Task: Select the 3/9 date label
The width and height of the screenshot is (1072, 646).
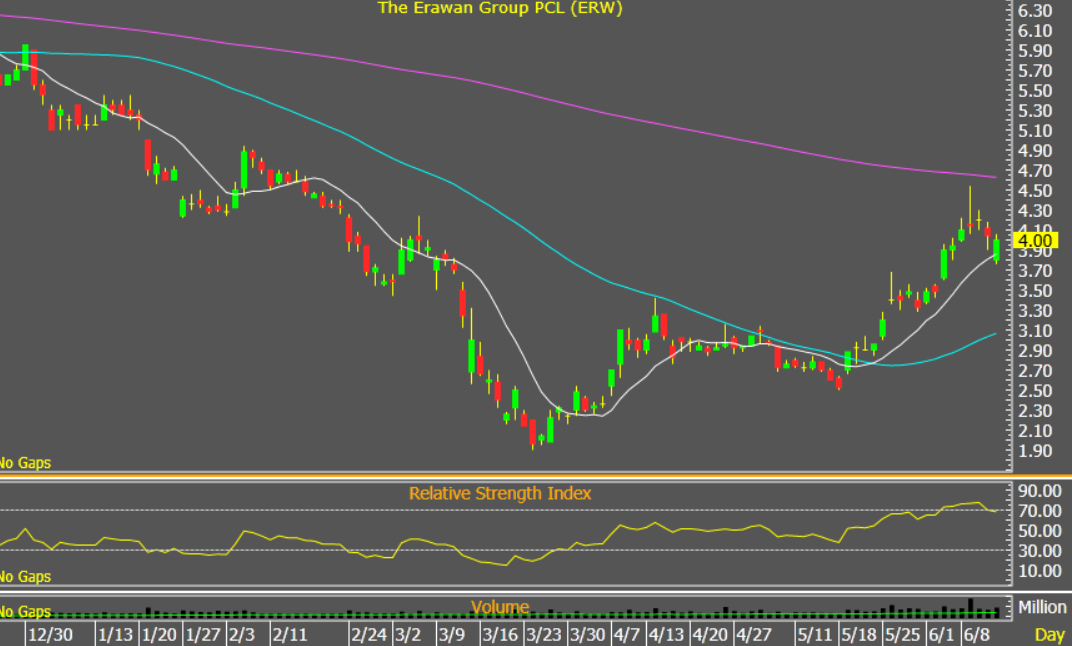Action: 452,634
